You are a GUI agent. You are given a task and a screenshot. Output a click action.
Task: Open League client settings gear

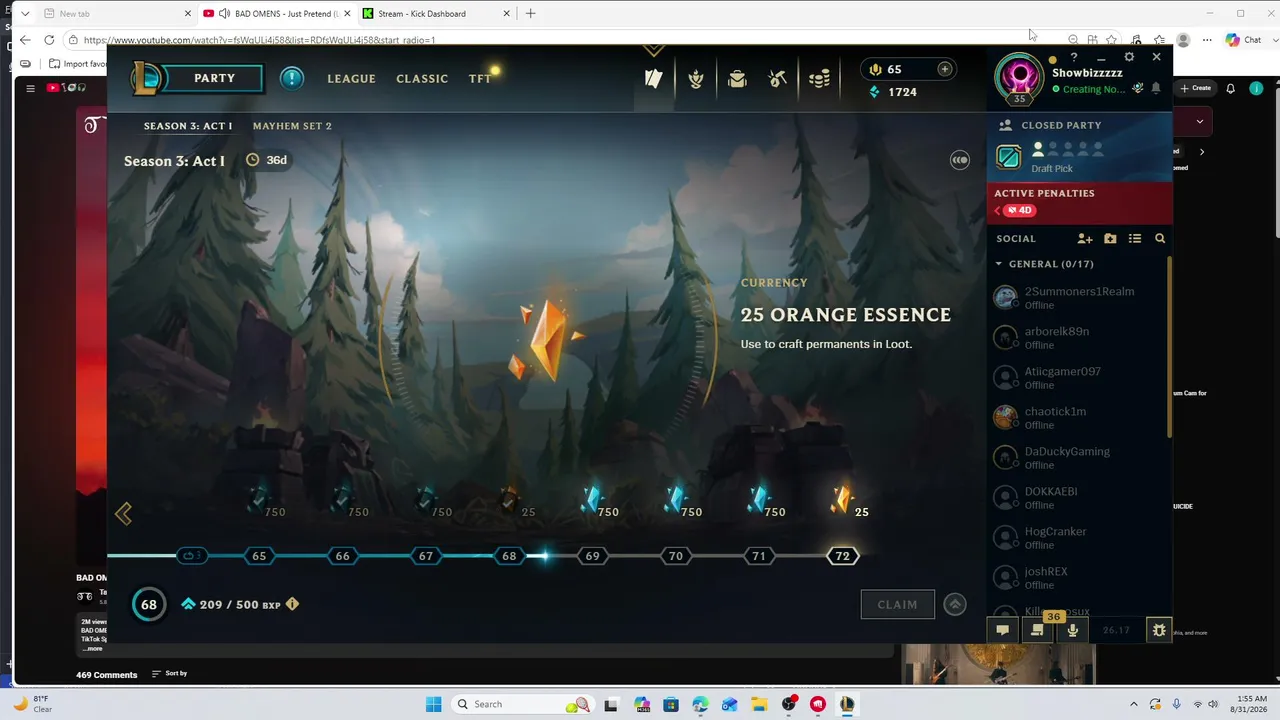pos(1129,58)
